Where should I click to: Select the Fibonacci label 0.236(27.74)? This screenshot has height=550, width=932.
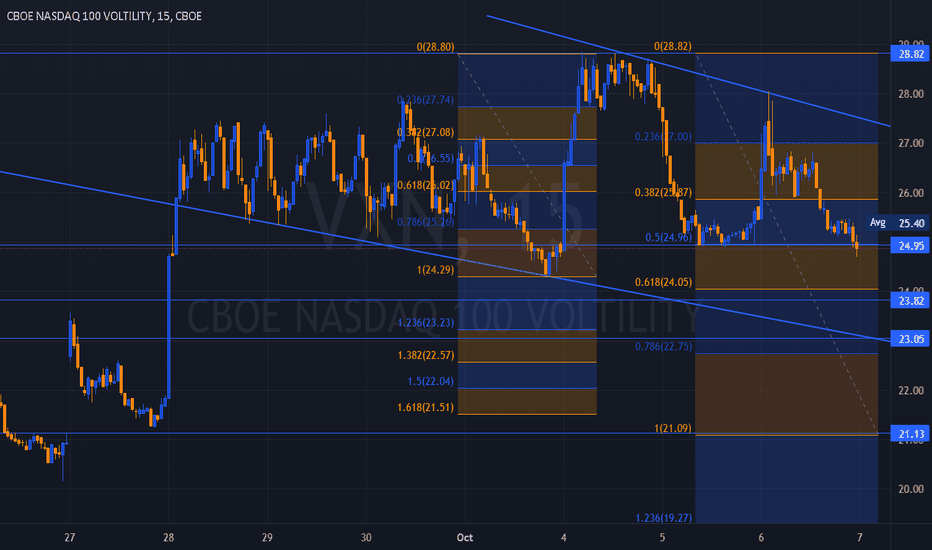pos(426,100)
